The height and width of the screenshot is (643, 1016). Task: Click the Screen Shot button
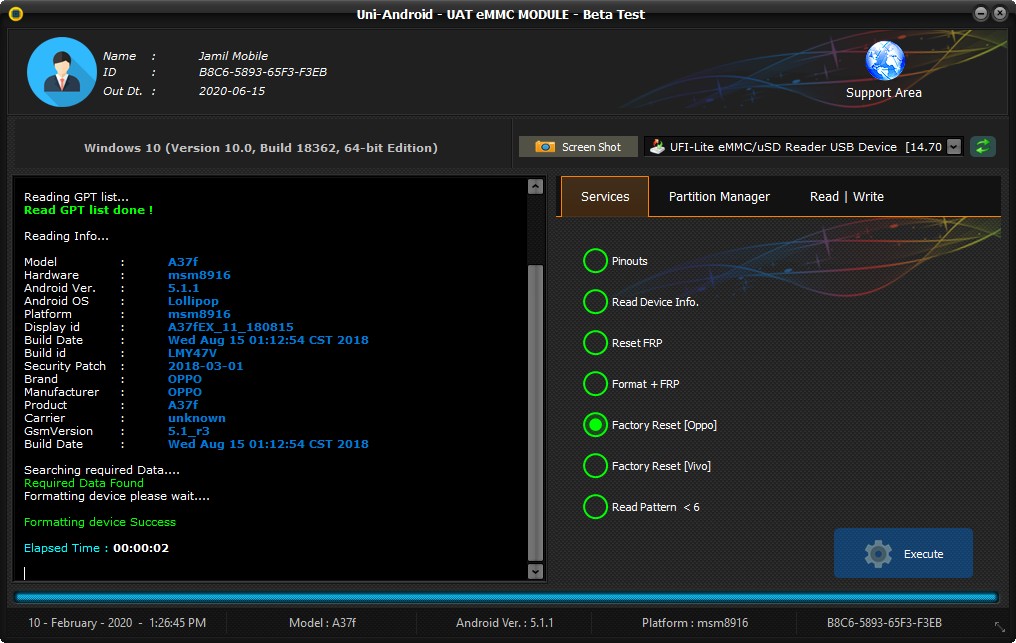point(578,147)
